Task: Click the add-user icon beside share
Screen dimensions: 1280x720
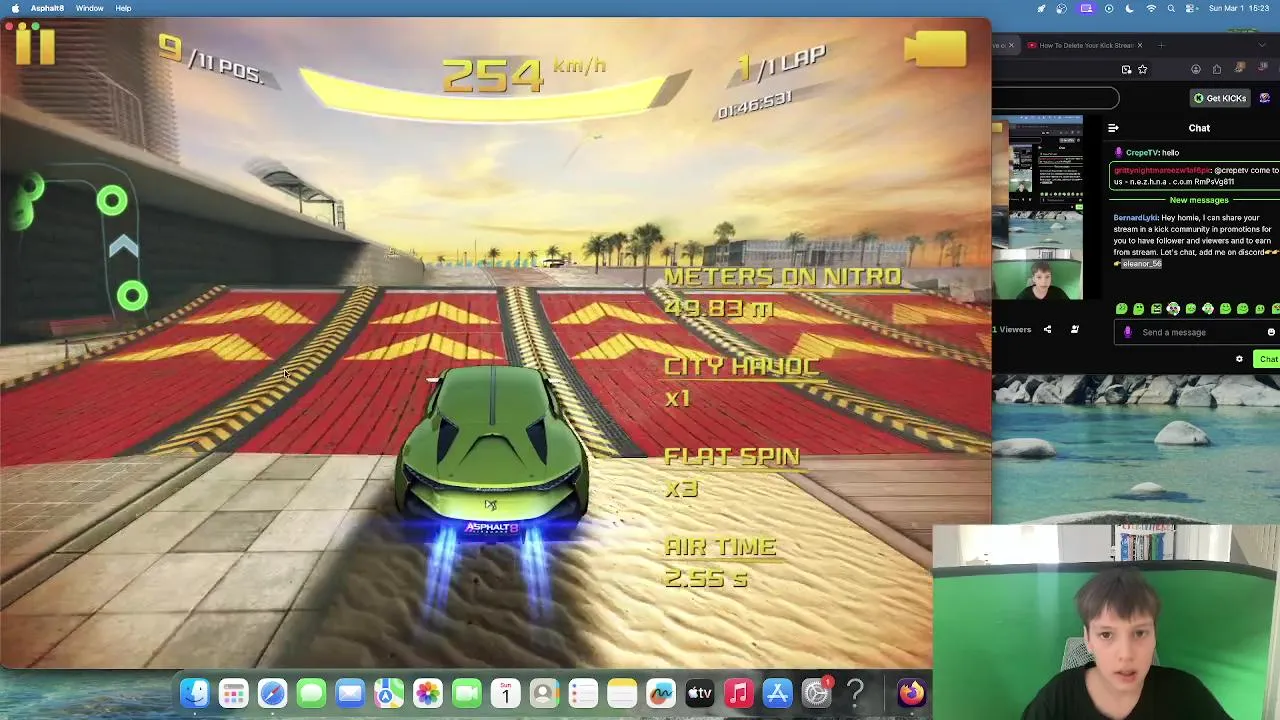Action: click(1075, 329)
